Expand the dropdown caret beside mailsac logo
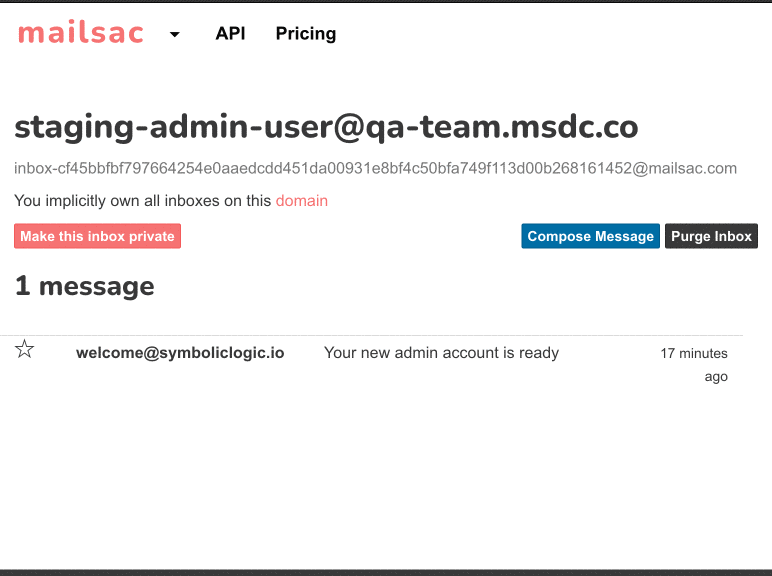Viewport: 772px width, 576px height. tap(174, 34)
